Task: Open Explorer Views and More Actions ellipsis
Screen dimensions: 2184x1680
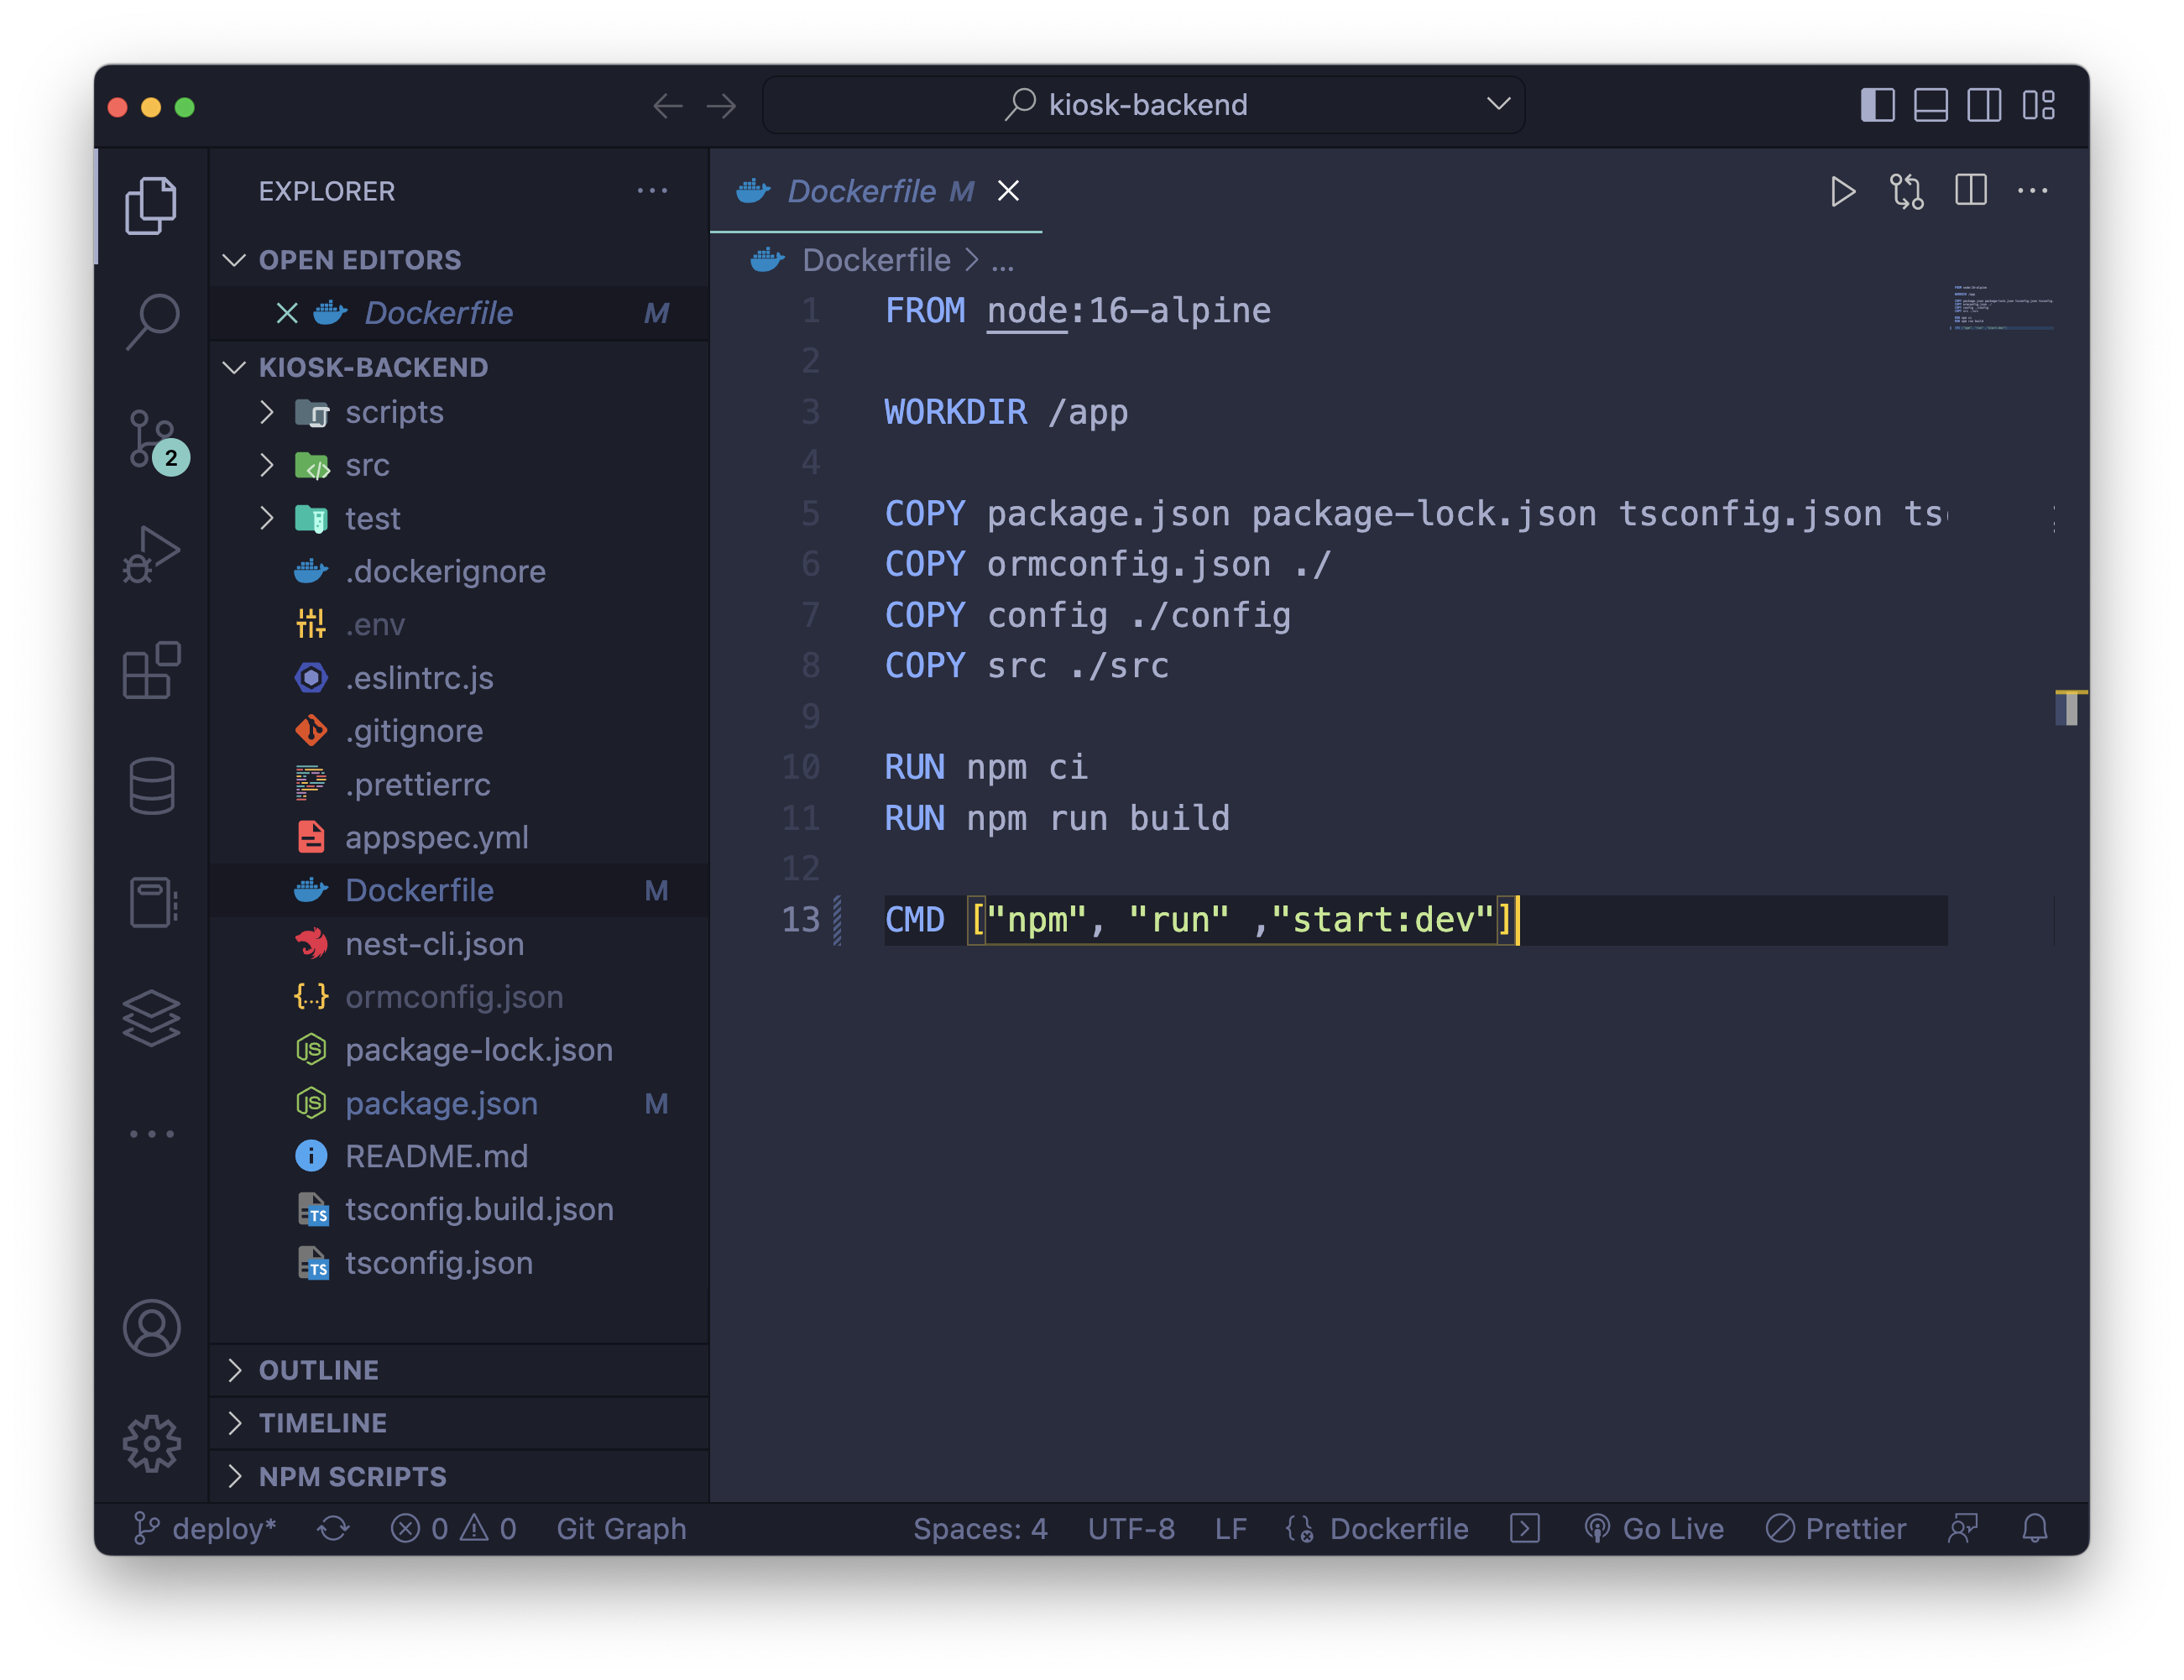Action: [652, 190]
